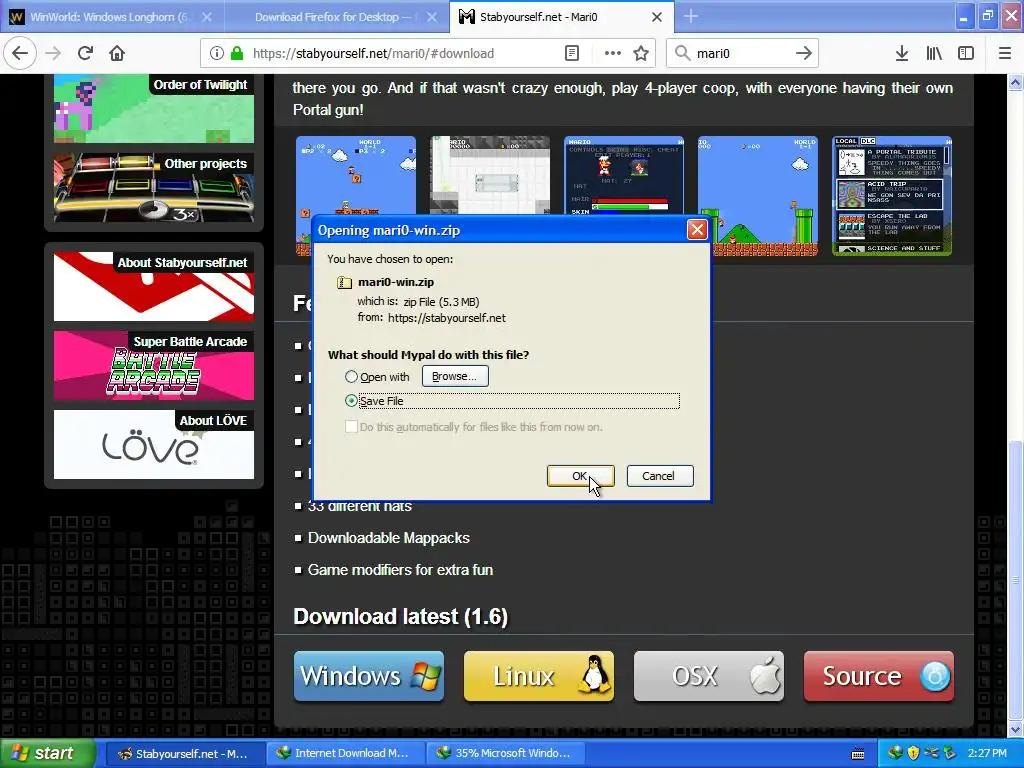This screenshot has width=1024, height=768.
Task: Open the hamburger application menu
Action: tap(1005, 54)
